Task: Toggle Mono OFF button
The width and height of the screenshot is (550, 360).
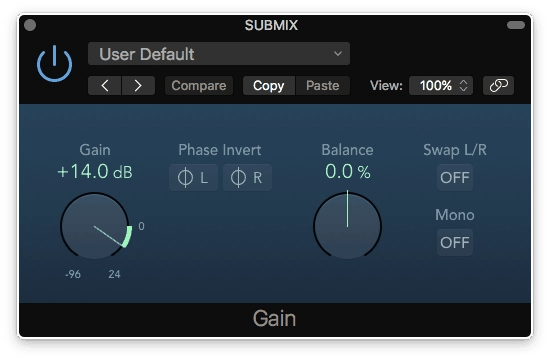Action: pyautogui.click(x=455, y=242)
